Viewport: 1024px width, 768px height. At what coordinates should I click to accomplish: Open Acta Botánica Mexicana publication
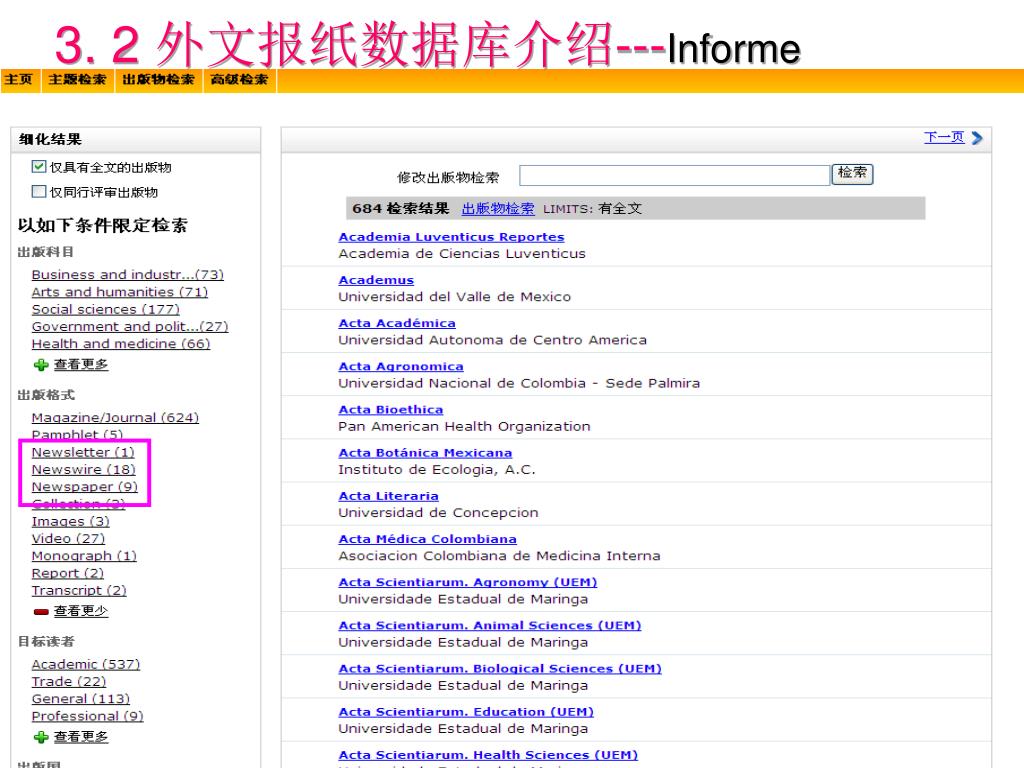pos(425,453)
